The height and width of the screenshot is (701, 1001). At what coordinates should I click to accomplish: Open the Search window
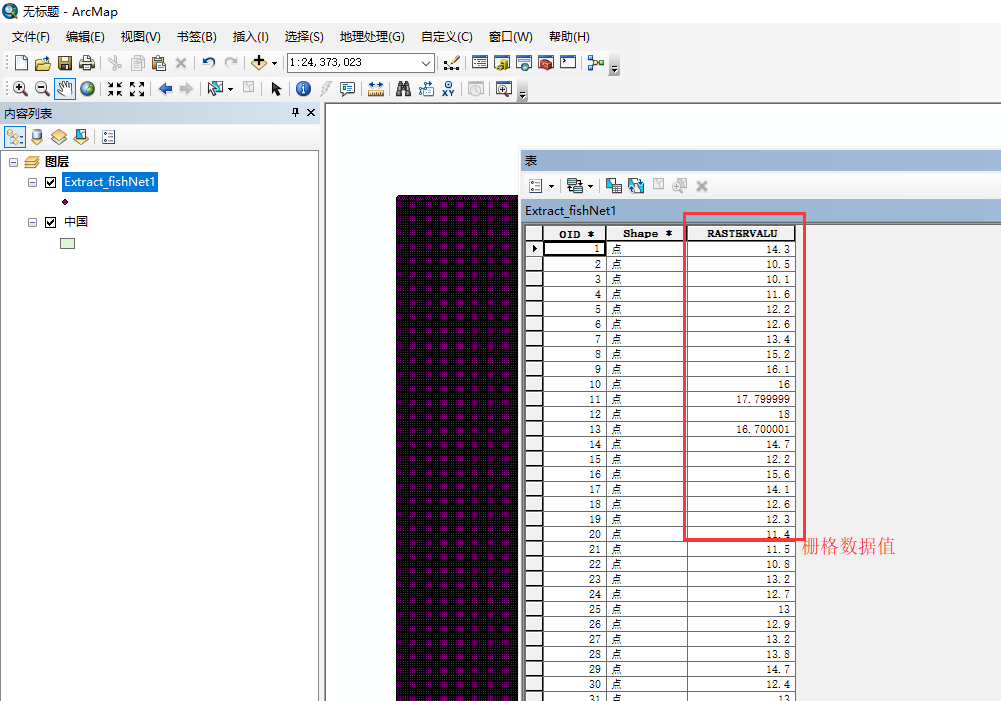click(x=523, y=63)
